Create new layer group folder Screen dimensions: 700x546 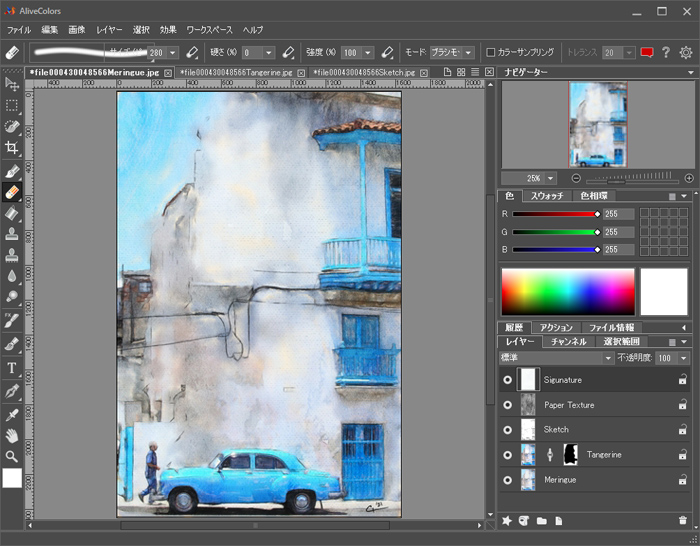(542, 521)
